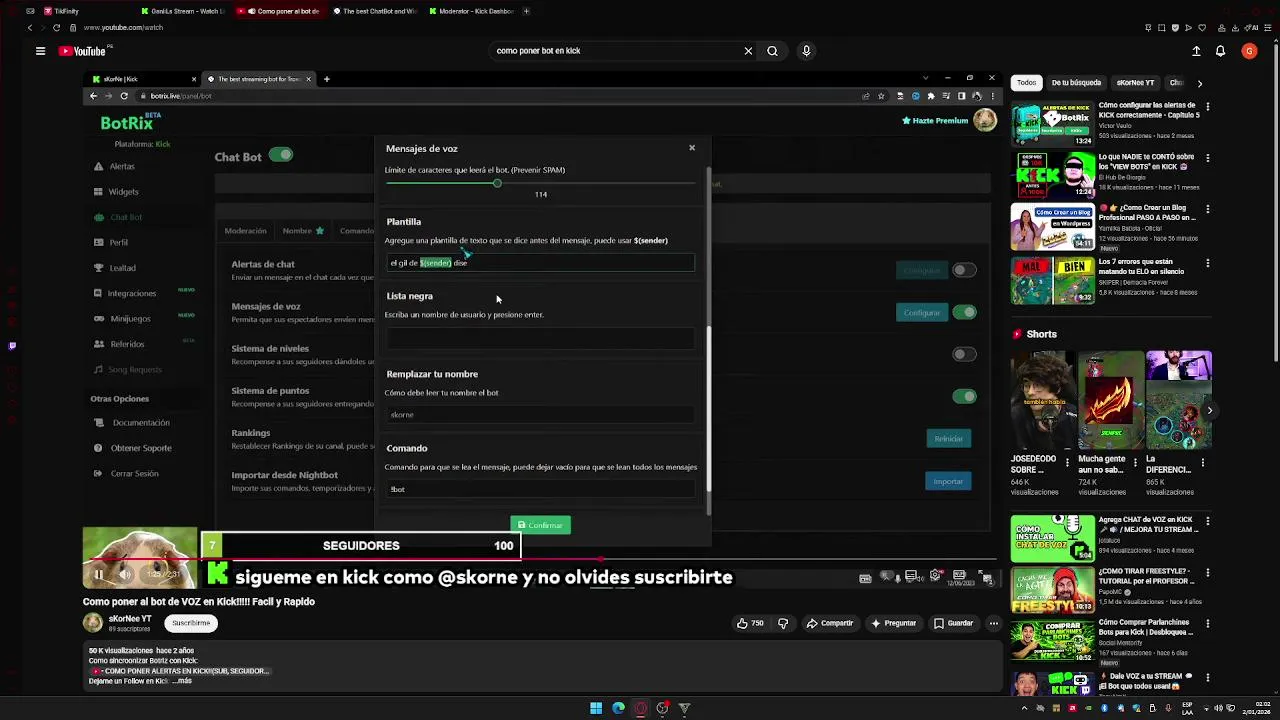The height and width of the screenshot is (720, 1280).
Task: Reload the page in the browser toolbar
Action: pyautogui.click(x=56, y=28)
